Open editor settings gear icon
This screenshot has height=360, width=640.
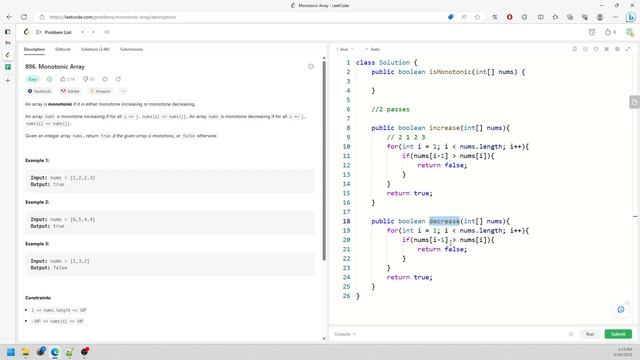(617, 49)
